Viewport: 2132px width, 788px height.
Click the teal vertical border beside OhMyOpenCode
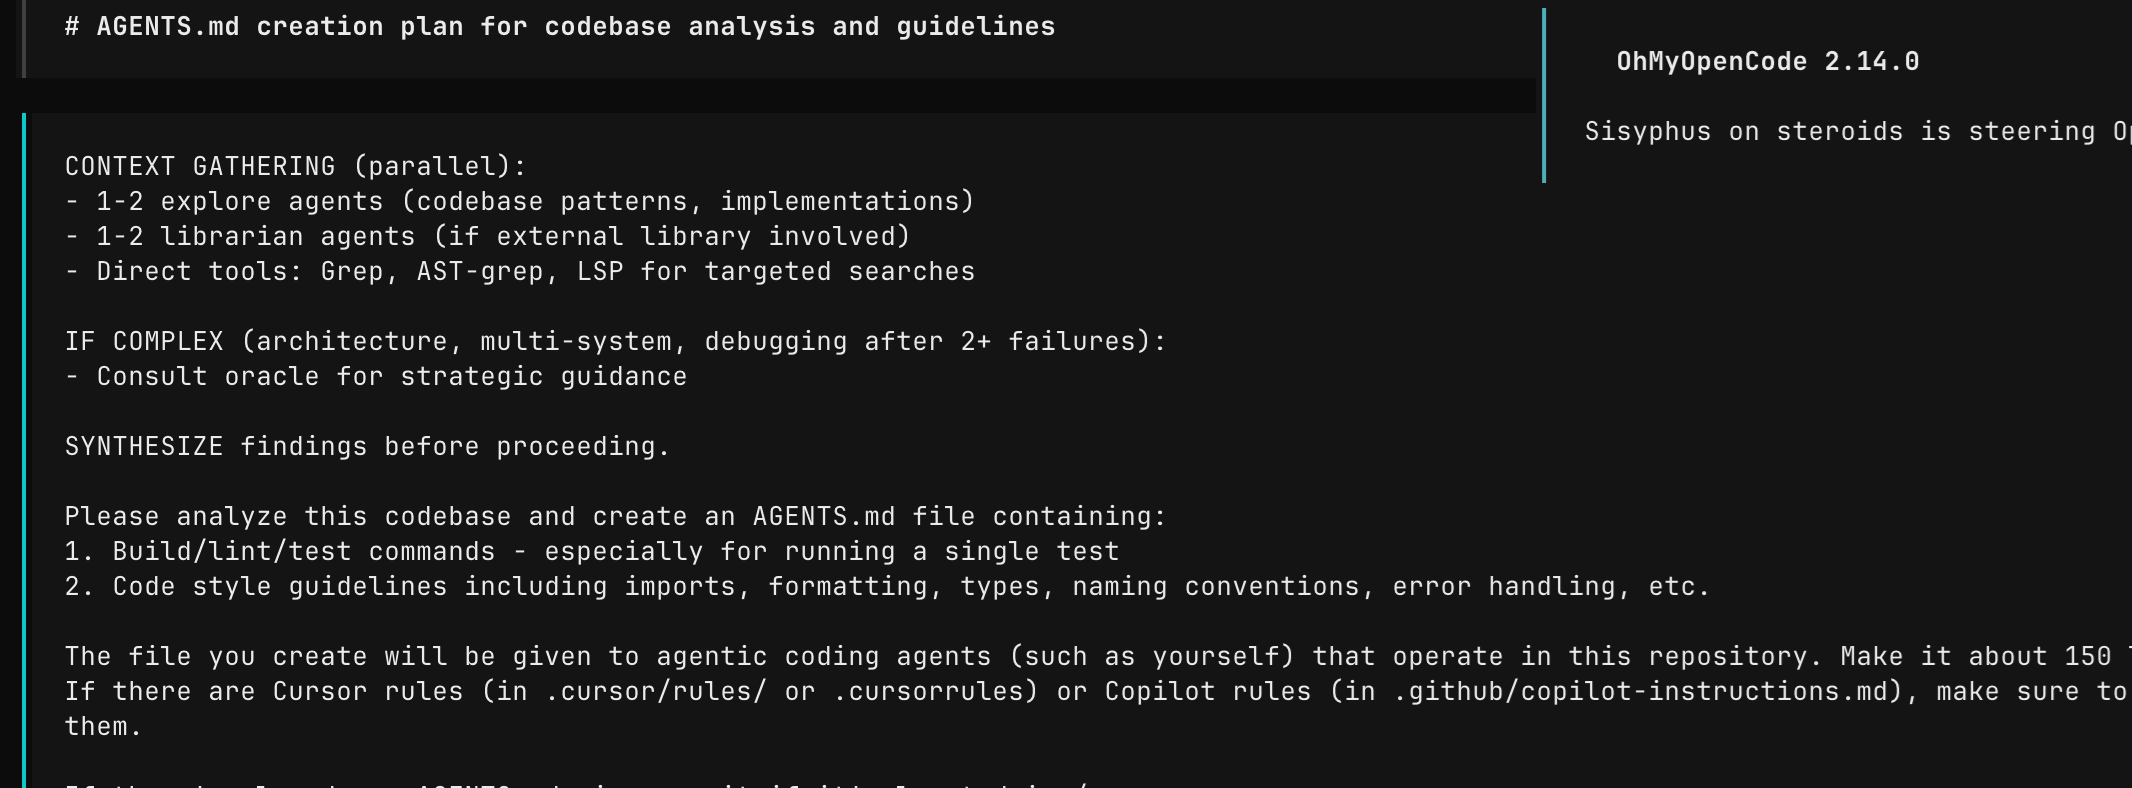coord(1544,96)
